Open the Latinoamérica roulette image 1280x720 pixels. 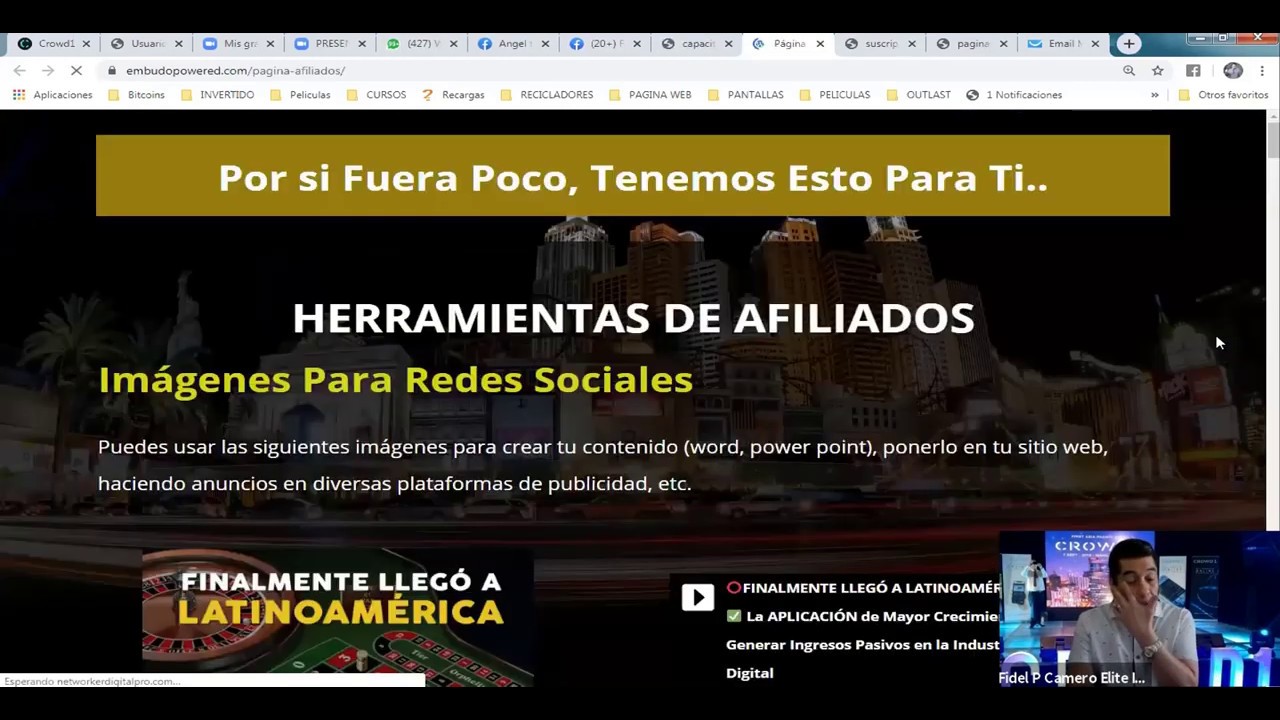[338, 618]
